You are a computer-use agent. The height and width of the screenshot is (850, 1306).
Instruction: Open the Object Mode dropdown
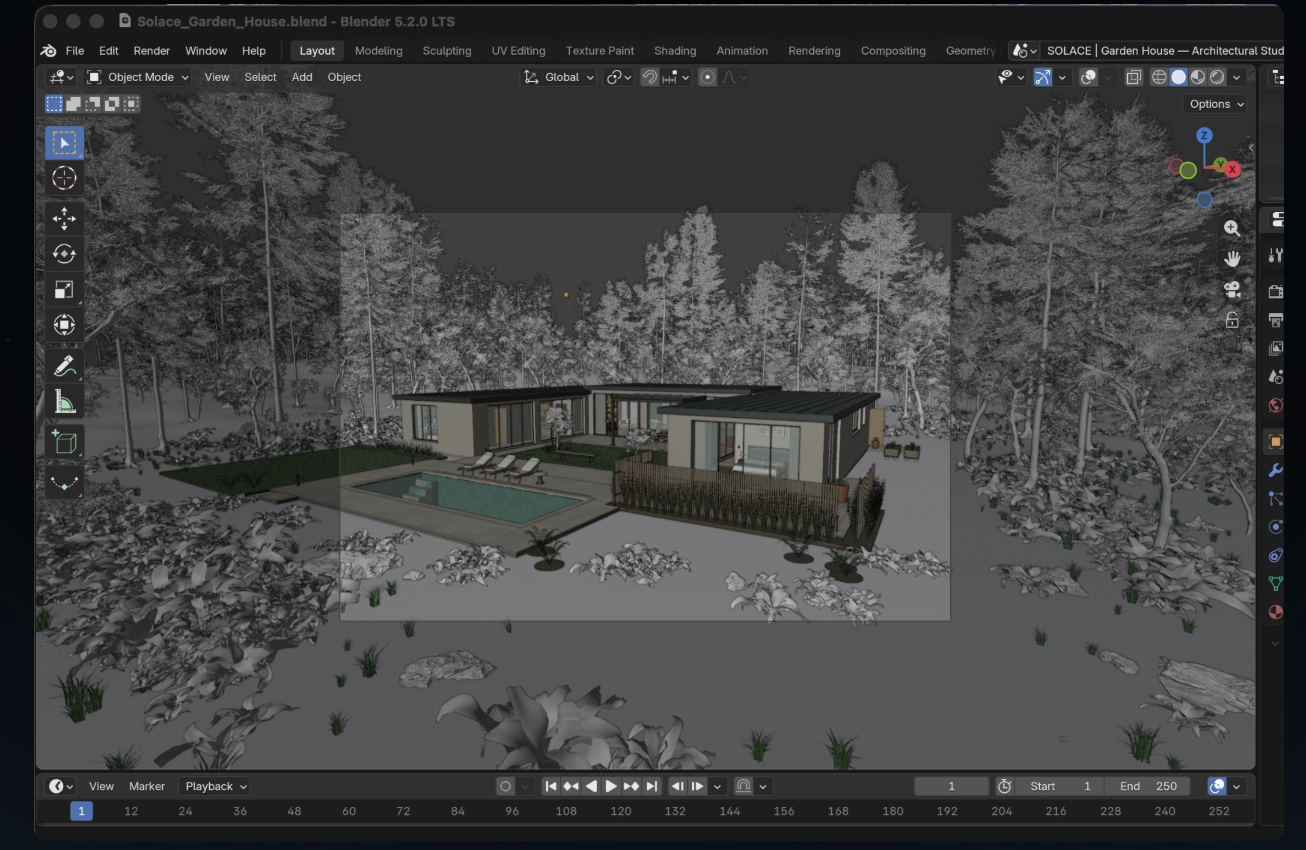click(x=137, y=77)
